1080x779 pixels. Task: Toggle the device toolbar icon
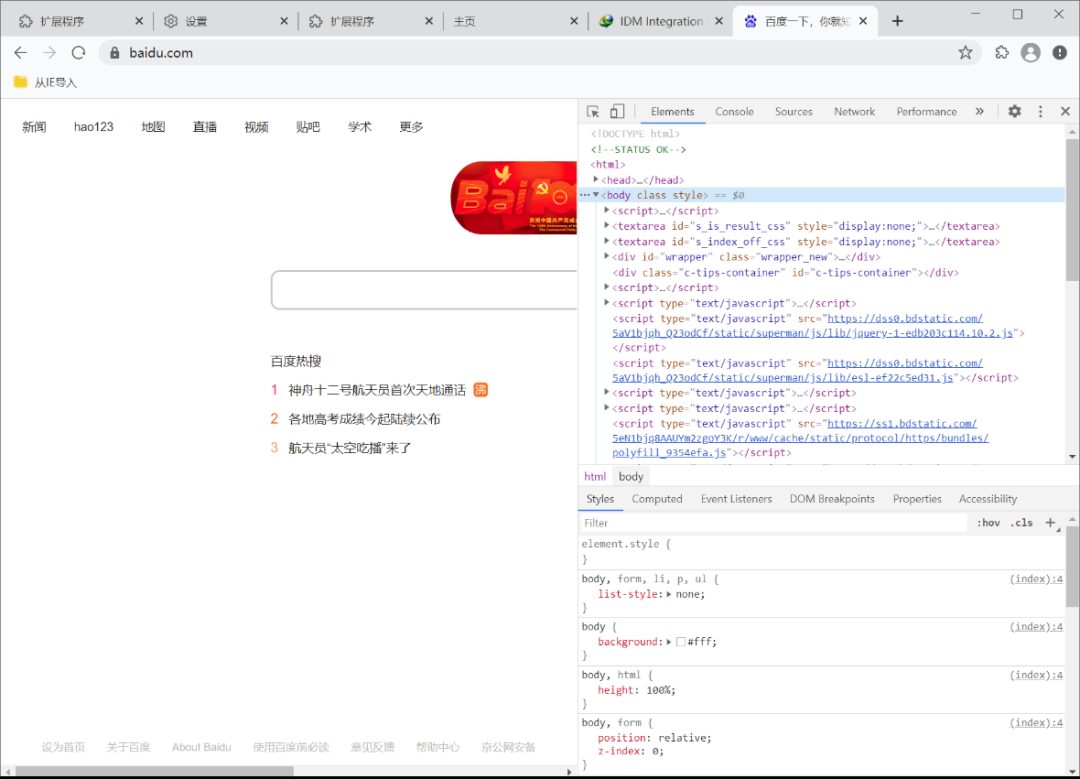coord(617,112)
